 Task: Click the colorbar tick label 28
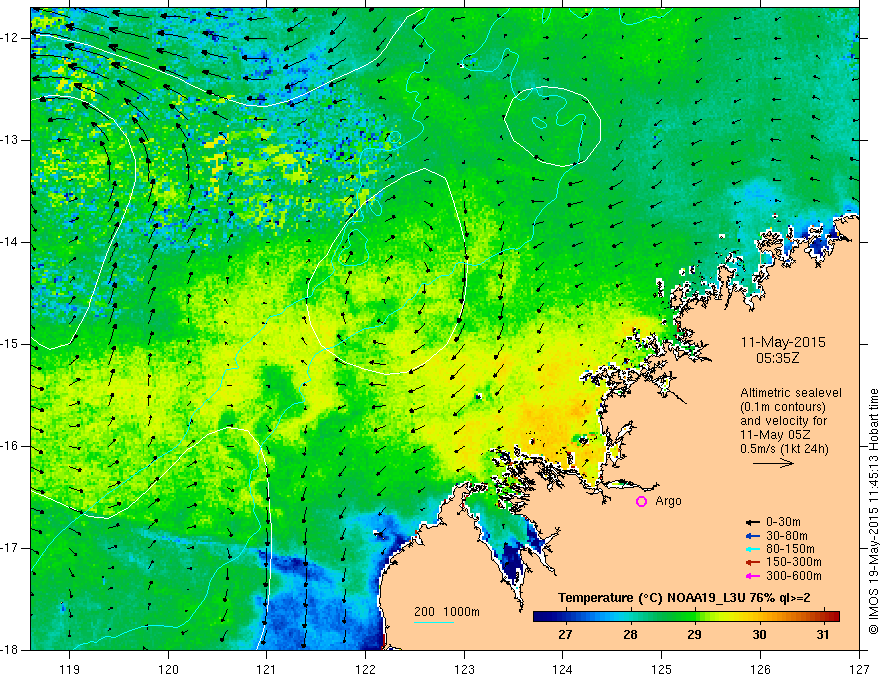click(x=630, y=634)
